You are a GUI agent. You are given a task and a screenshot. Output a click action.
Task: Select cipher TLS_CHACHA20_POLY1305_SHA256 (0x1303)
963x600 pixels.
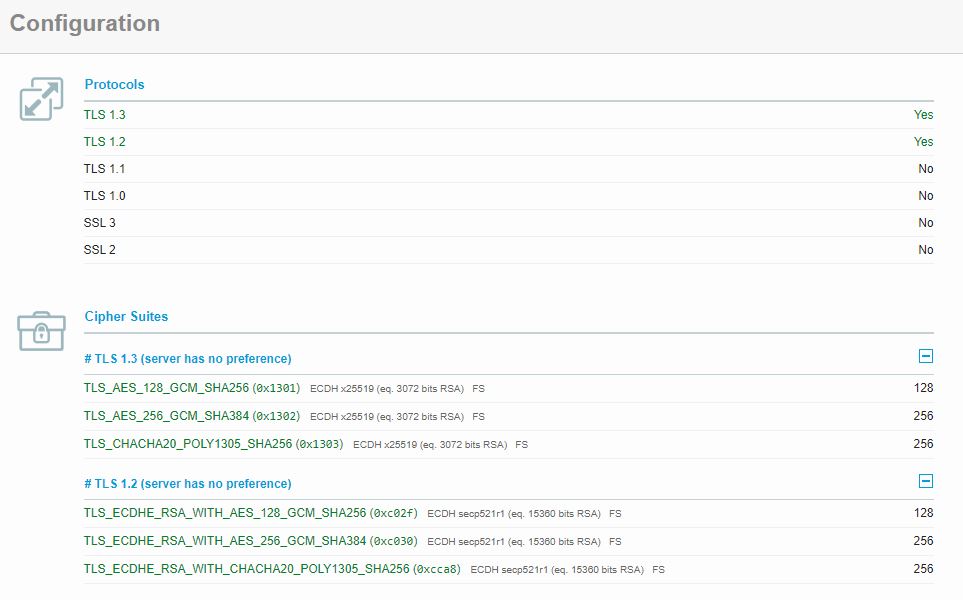(213, 444)
